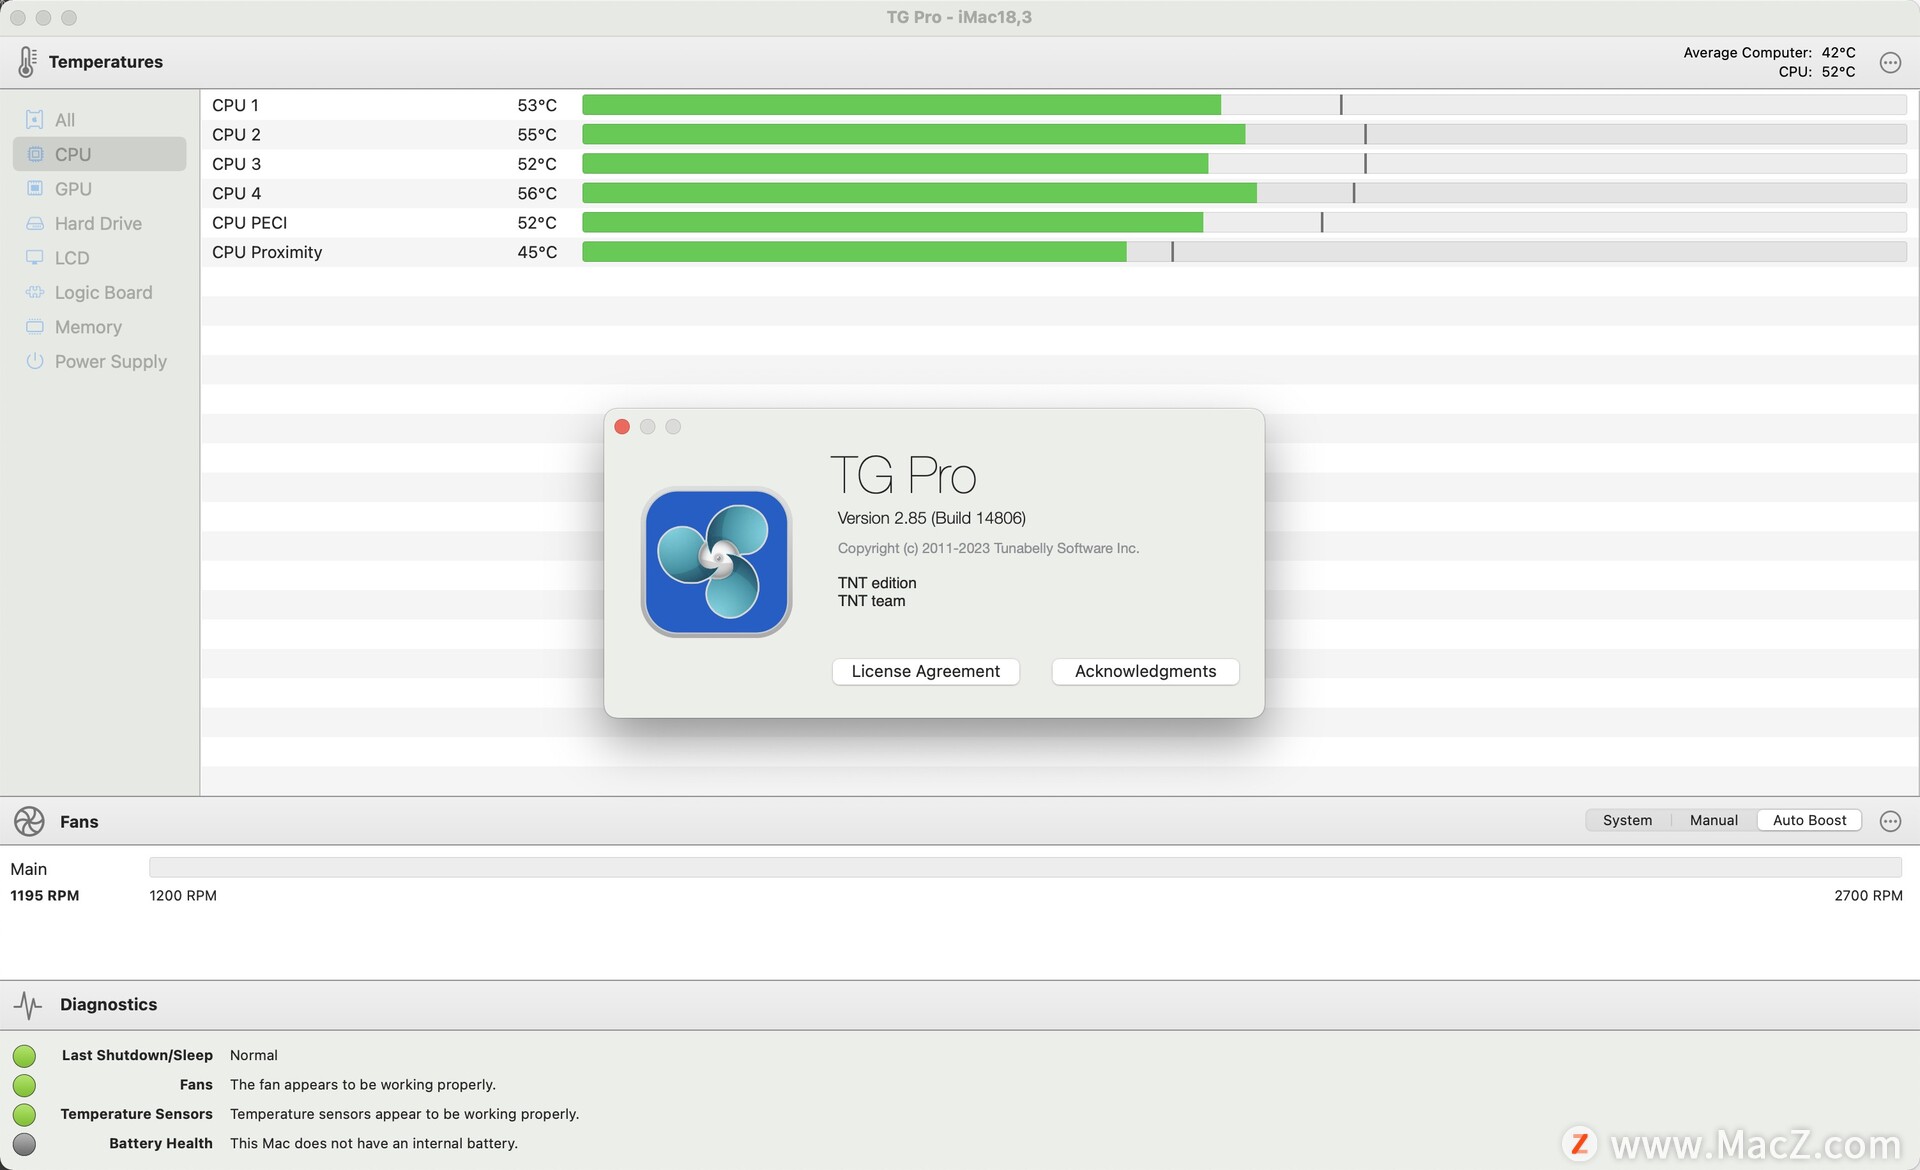The image size is (1920, 1170).
Task: Click the Diagnostics section header
Action: tap(108, 1004)
